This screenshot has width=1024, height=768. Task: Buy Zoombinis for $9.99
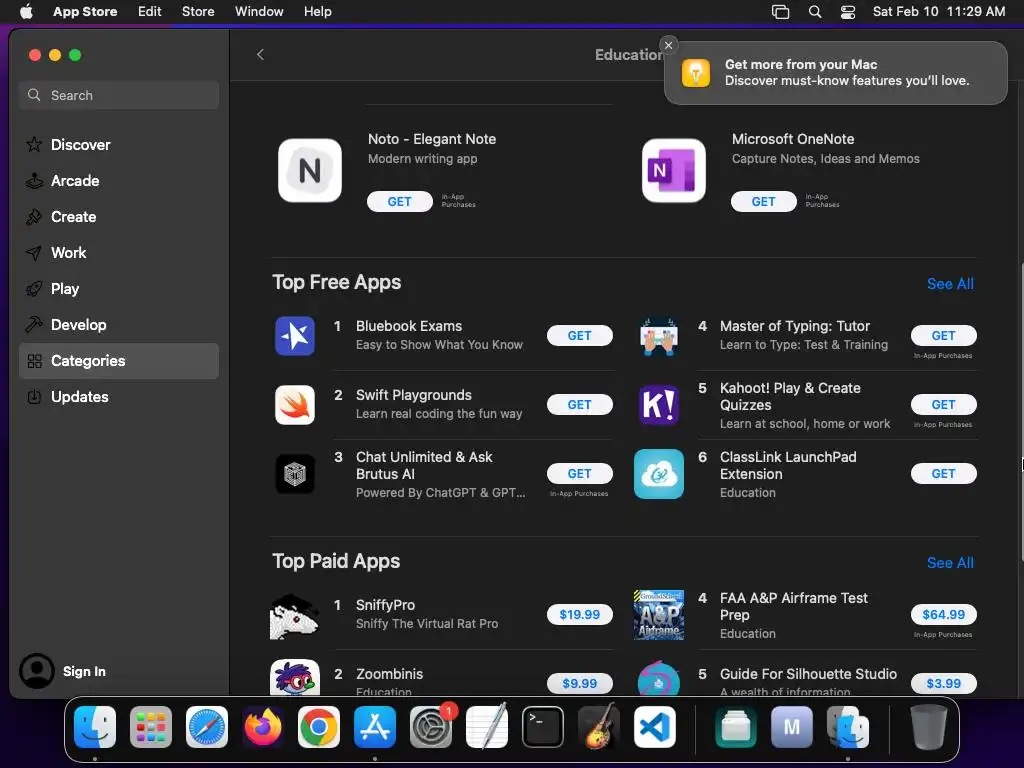[580, 683]
